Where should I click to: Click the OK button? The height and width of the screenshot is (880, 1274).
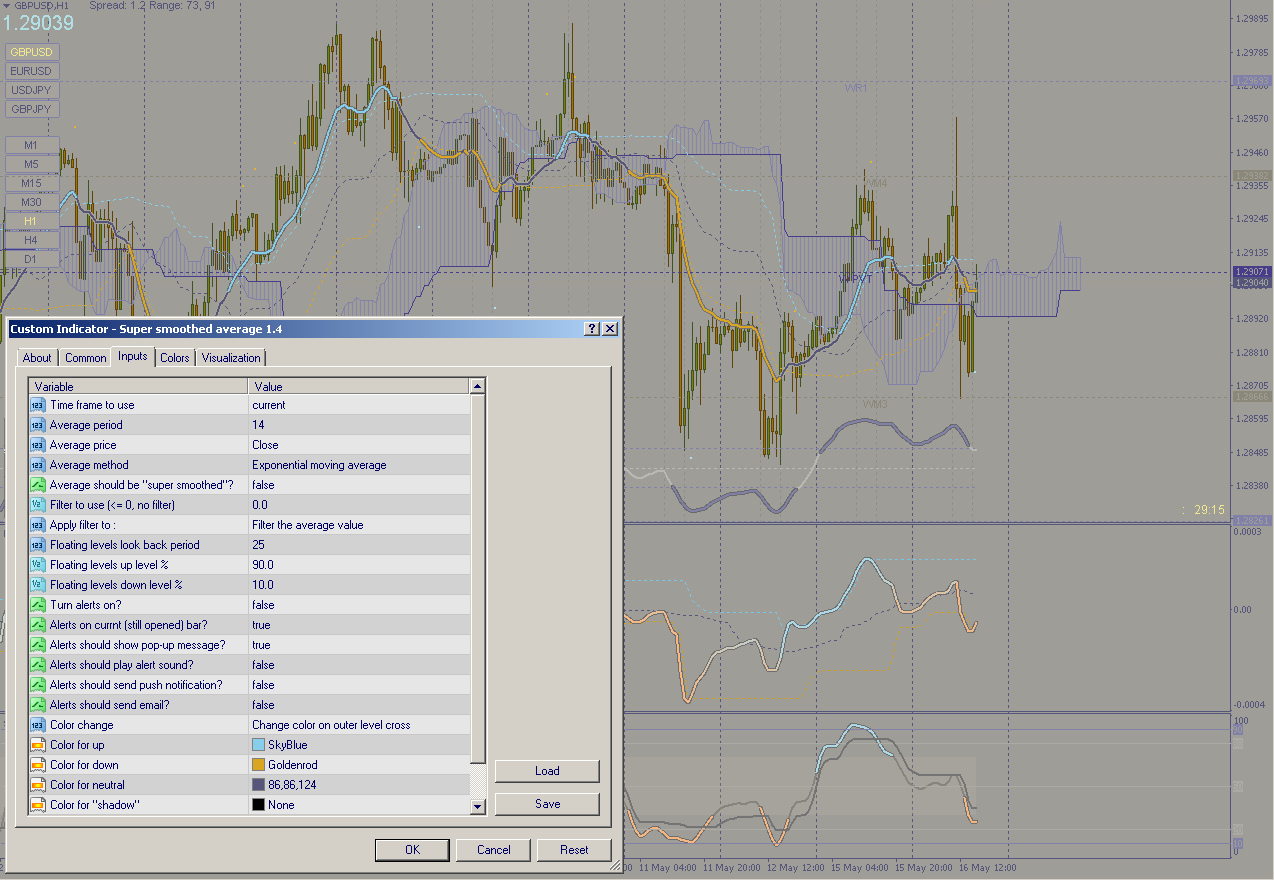tap(412, 850)
